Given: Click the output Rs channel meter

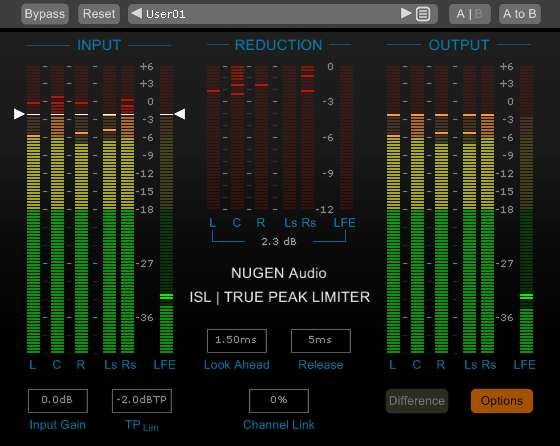Looking at the screenshot, I should point(488,210).
